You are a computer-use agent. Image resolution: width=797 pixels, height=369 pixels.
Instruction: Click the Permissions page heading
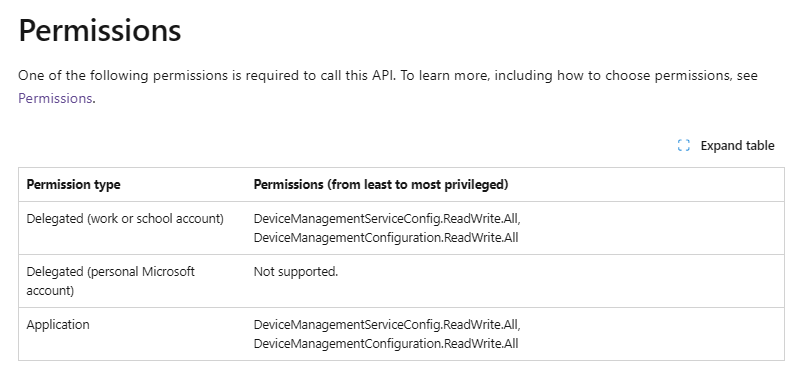pos(100,30)
